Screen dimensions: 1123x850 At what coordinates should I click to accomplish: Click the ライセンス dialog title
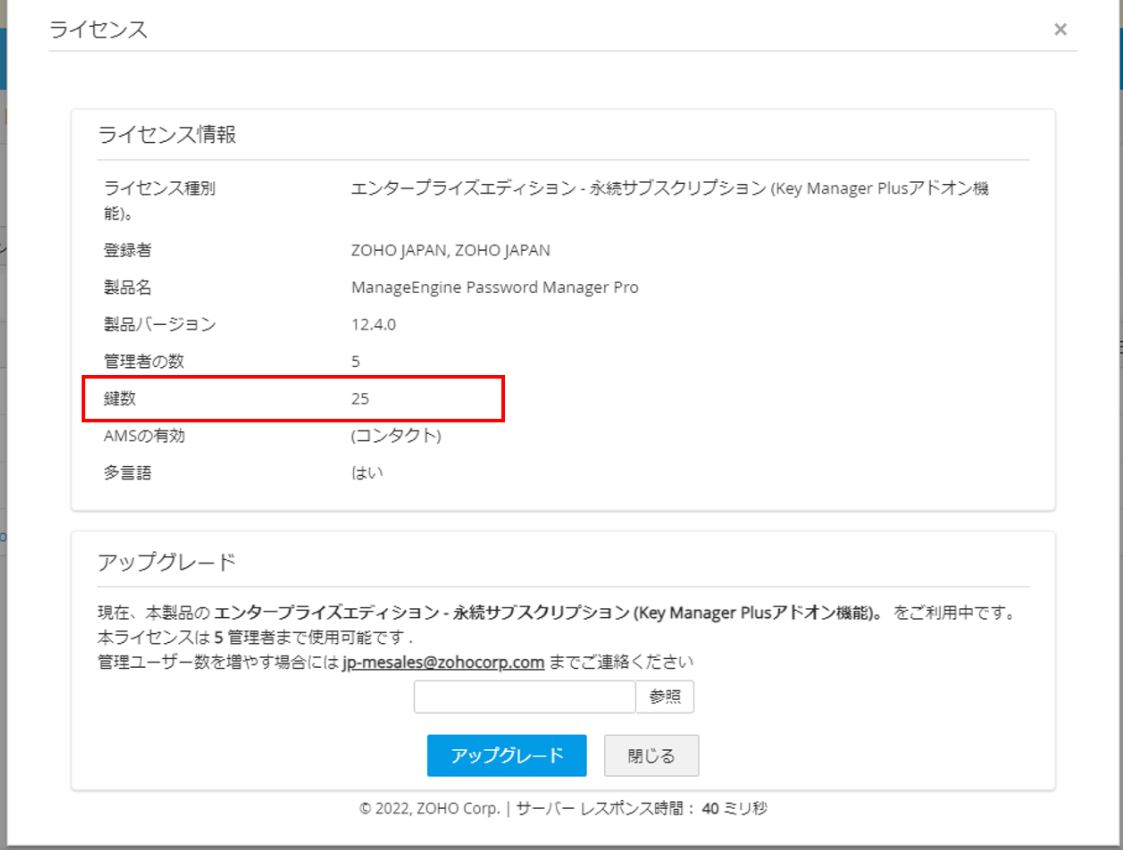click(x=98, y=29)
